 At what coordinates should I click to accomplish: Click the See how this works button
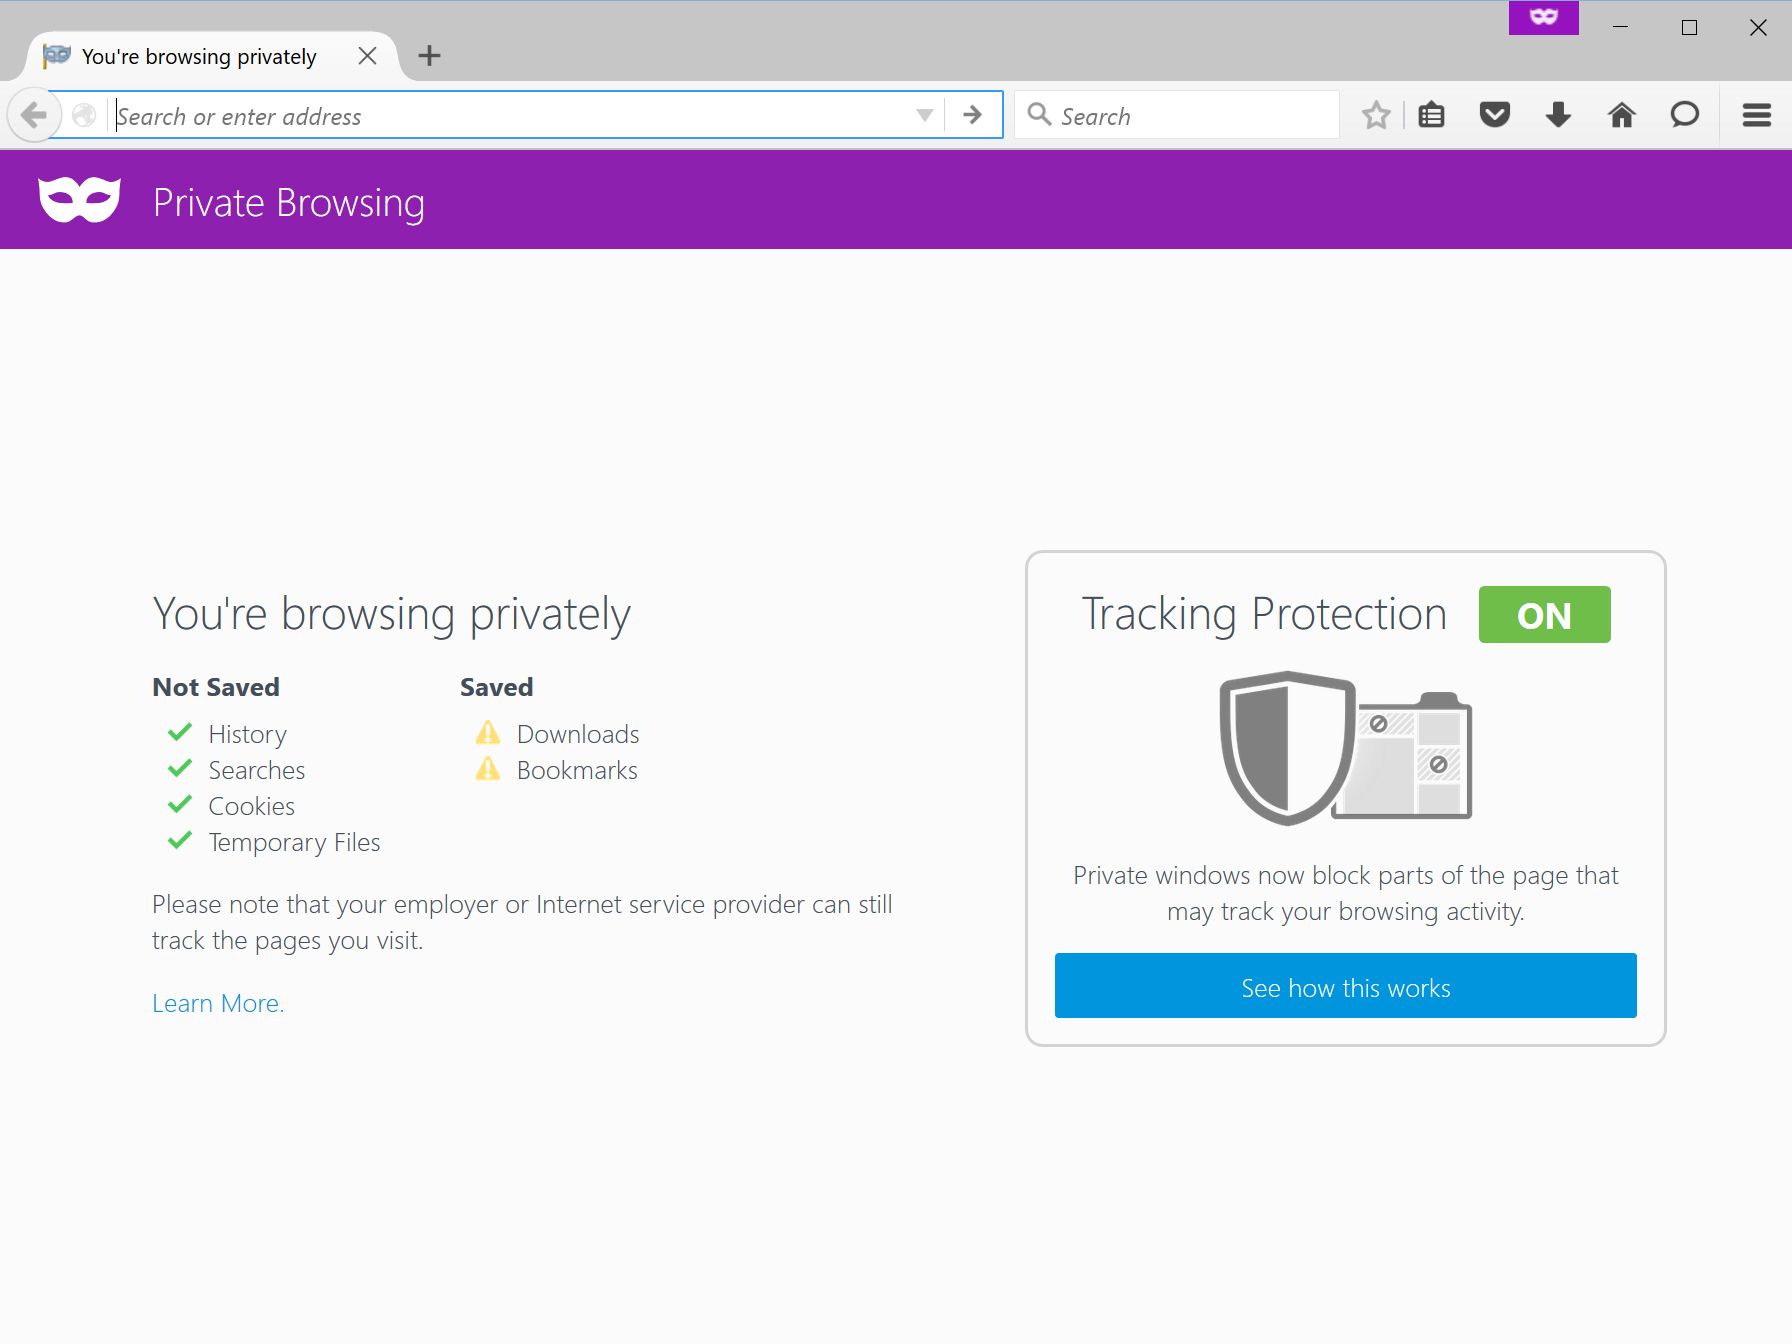(x=1344, y=986)
